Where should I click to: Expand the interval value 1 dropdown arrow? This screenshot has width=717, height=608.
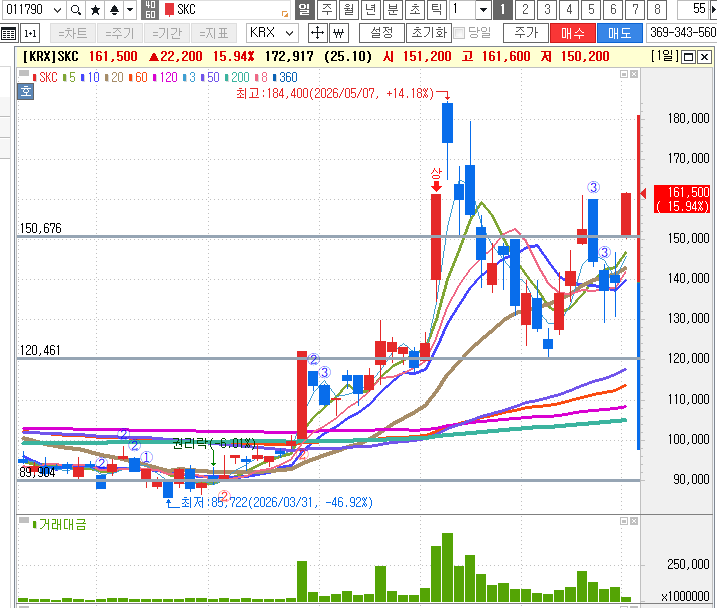(x=483, y=10)
